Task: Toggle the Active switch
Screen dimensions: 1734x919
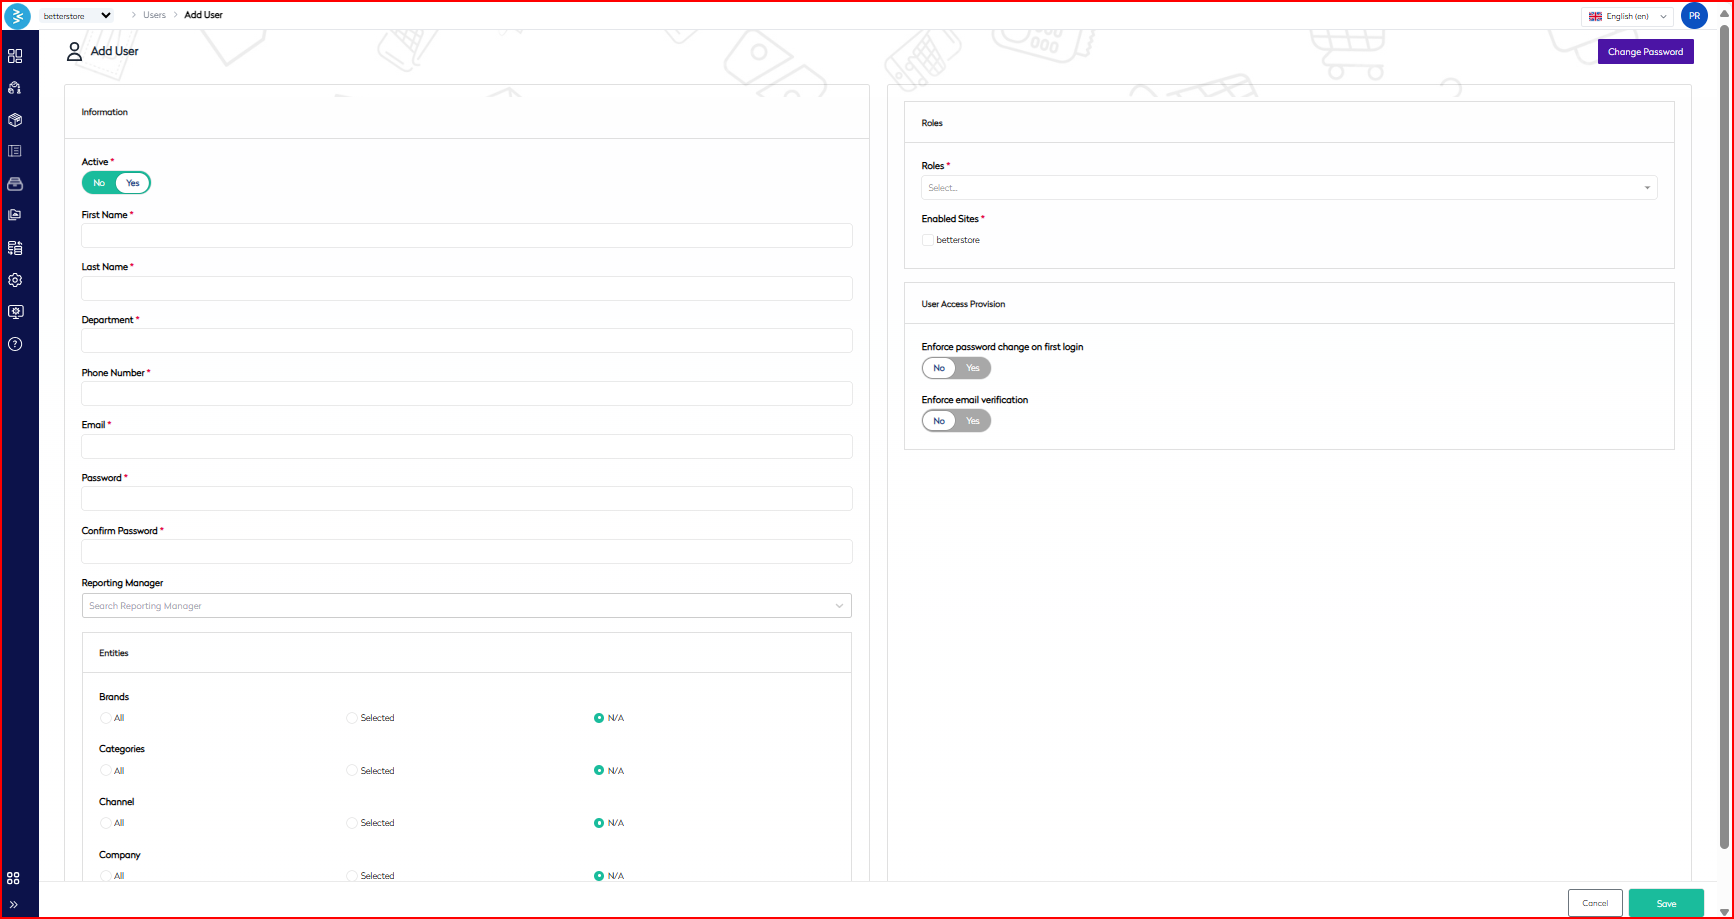Action: [x=116, y=183]
